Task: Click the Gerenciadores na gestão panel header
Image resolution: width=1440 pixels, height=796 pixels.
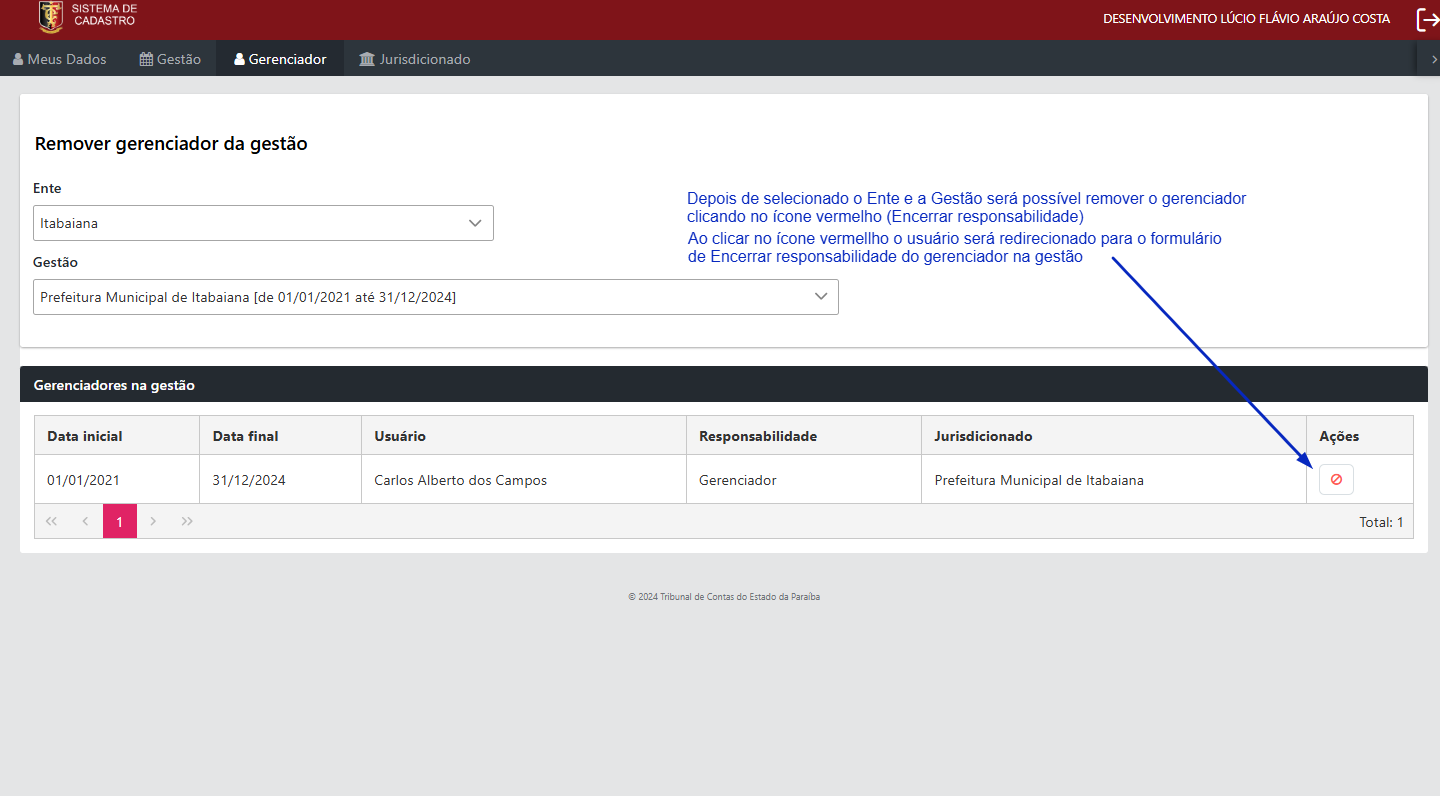Action: click(x=724, y=384)
